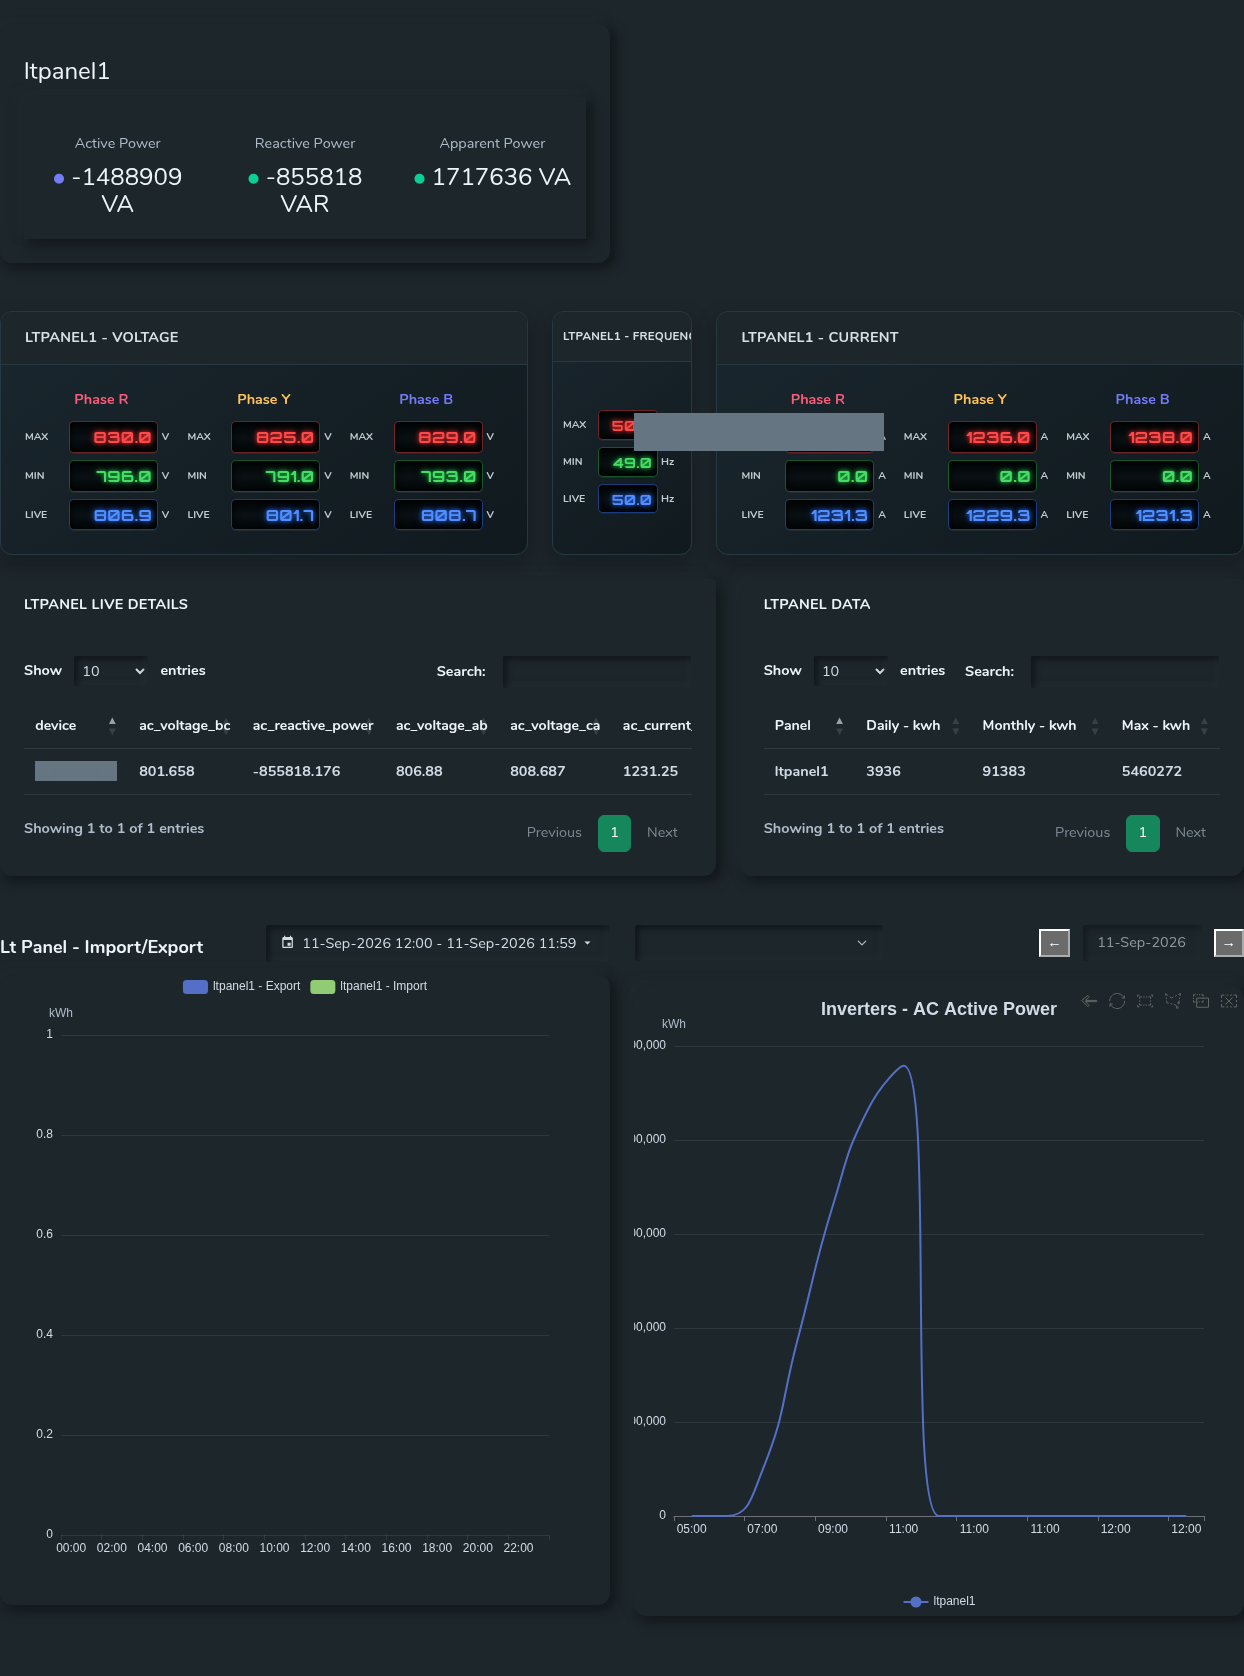Click the Phase R live current 1231.3 display
1244x1676 pixels.
click(x=829, y=516)
